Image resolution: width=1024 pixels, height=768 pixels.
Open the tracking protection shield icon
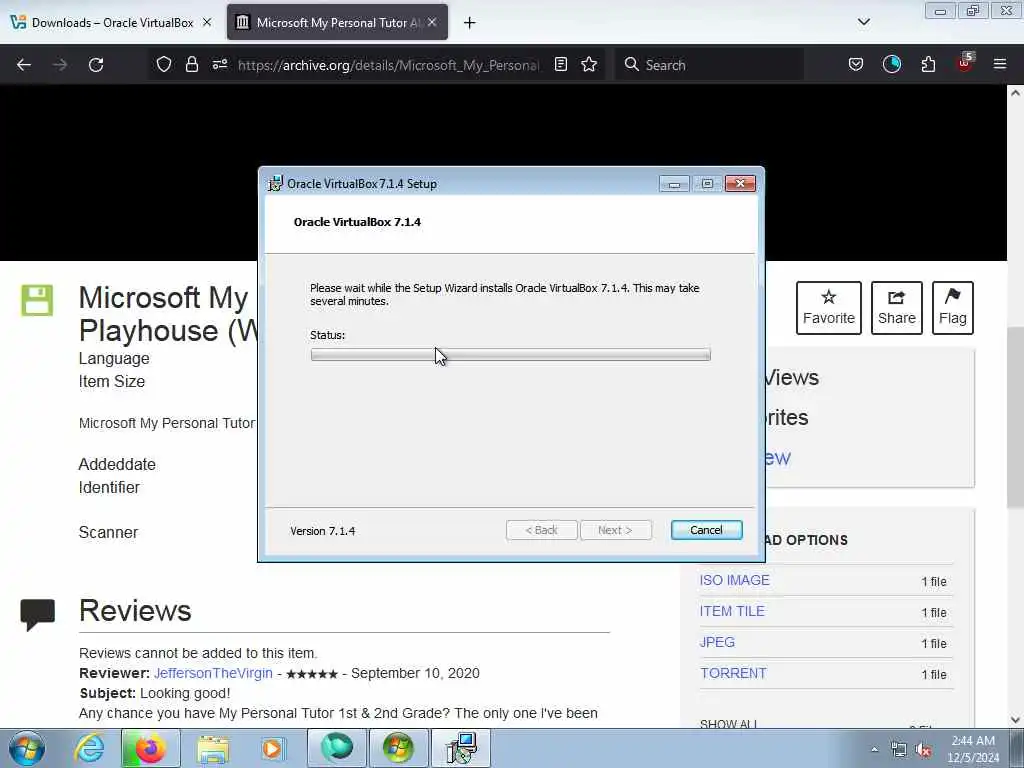pos(164,64)
